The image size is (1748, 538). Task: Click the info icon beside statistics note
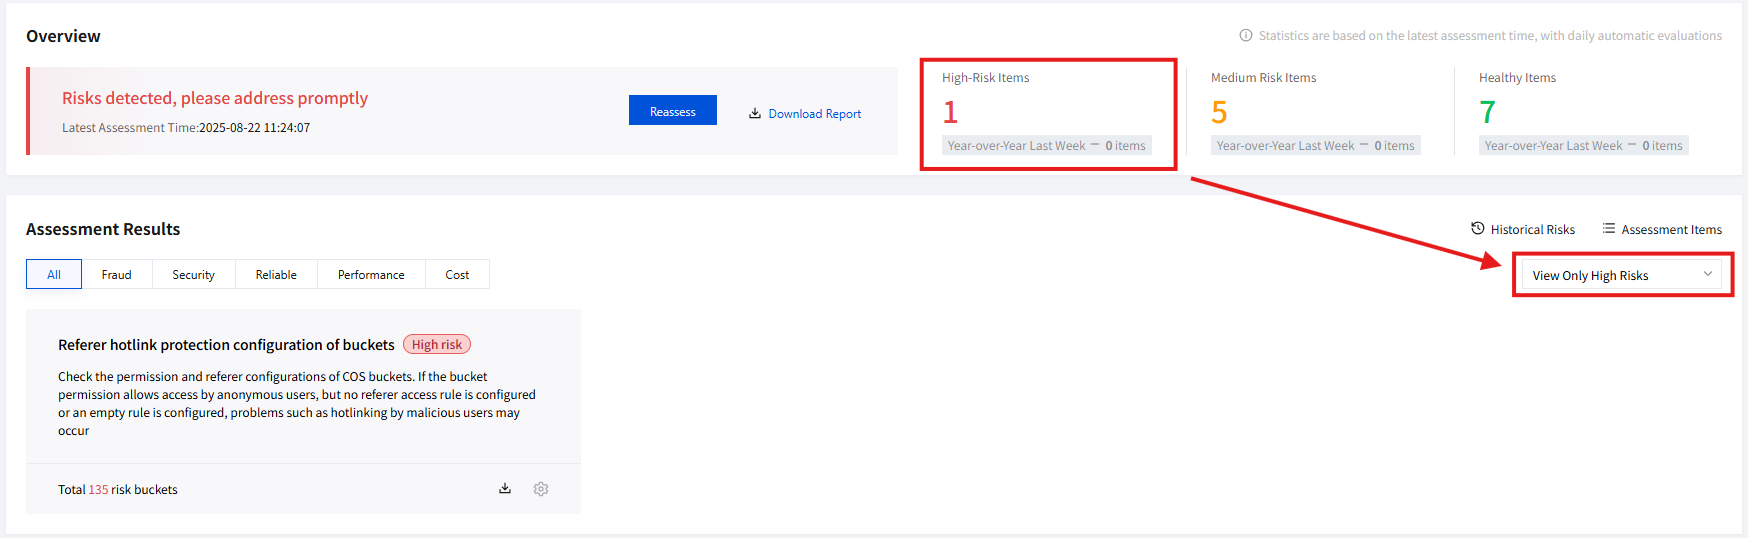[x=1245, y=36]
